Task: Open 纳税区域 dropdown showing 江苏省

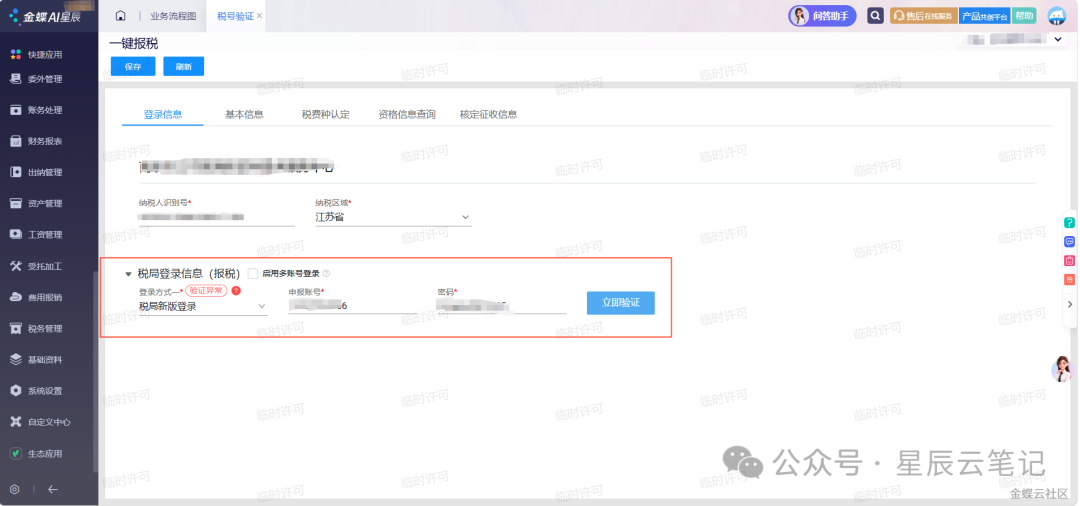Action: tap(393, 217)
